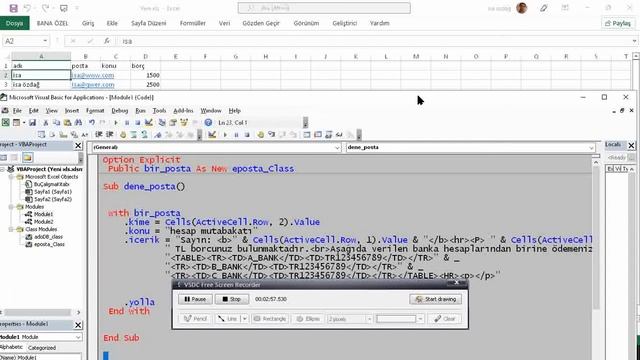Screen dimensions: 640x360
Task: Open Object Browser via toolbar icon
Action: pyautogui.click(x=184, y=122)
